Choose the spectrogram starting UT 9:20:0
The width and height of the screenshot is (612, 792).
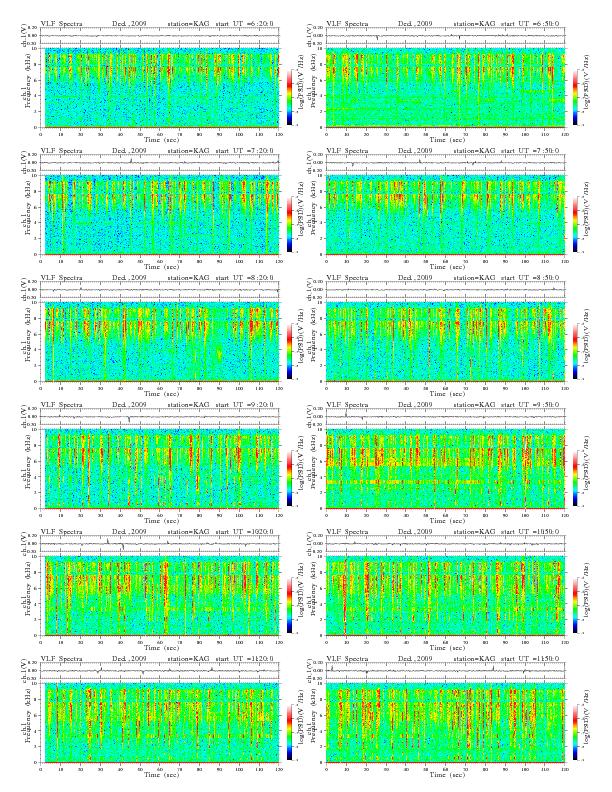(x=160, y=469)
